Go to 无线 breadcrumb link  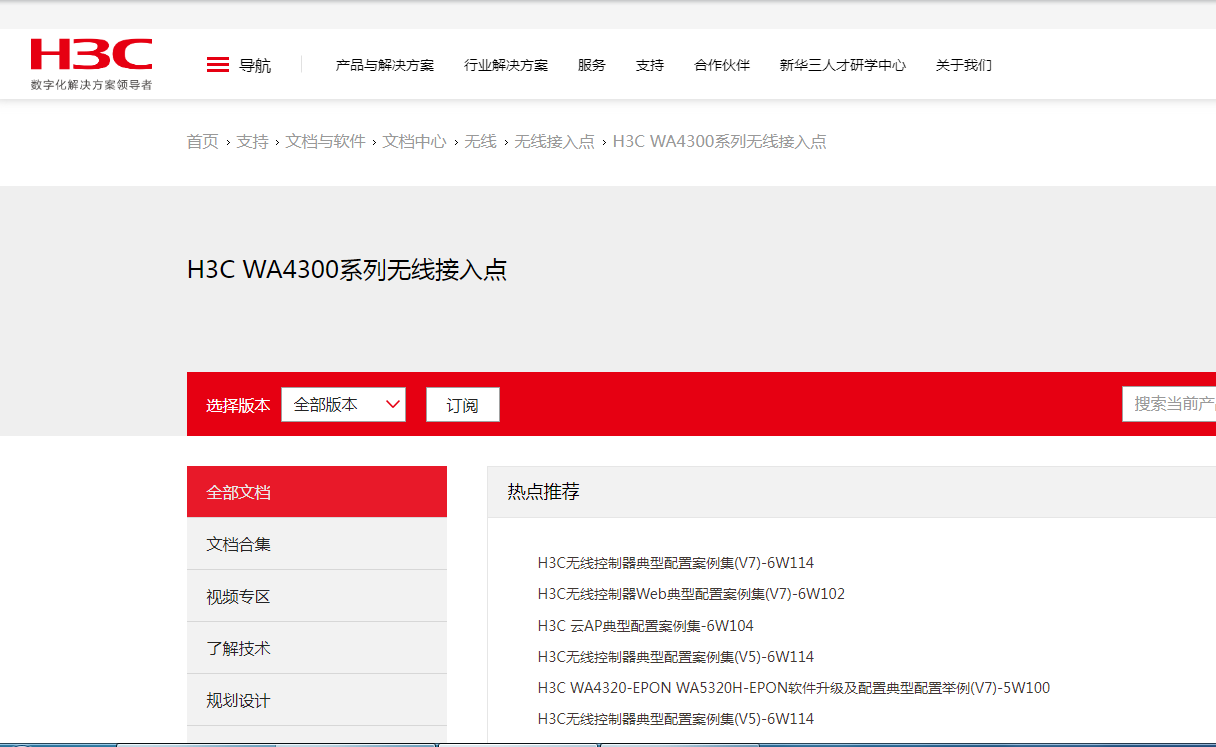click(480, 142)
